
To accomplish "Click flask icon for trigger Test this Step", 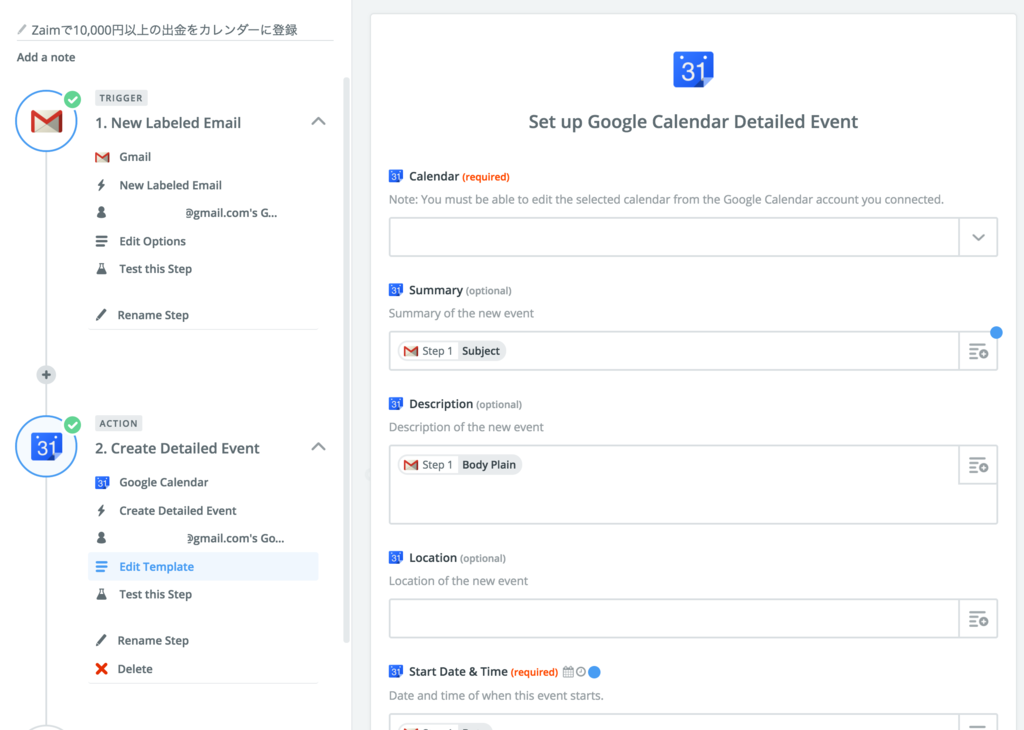I will click(101, 269).
